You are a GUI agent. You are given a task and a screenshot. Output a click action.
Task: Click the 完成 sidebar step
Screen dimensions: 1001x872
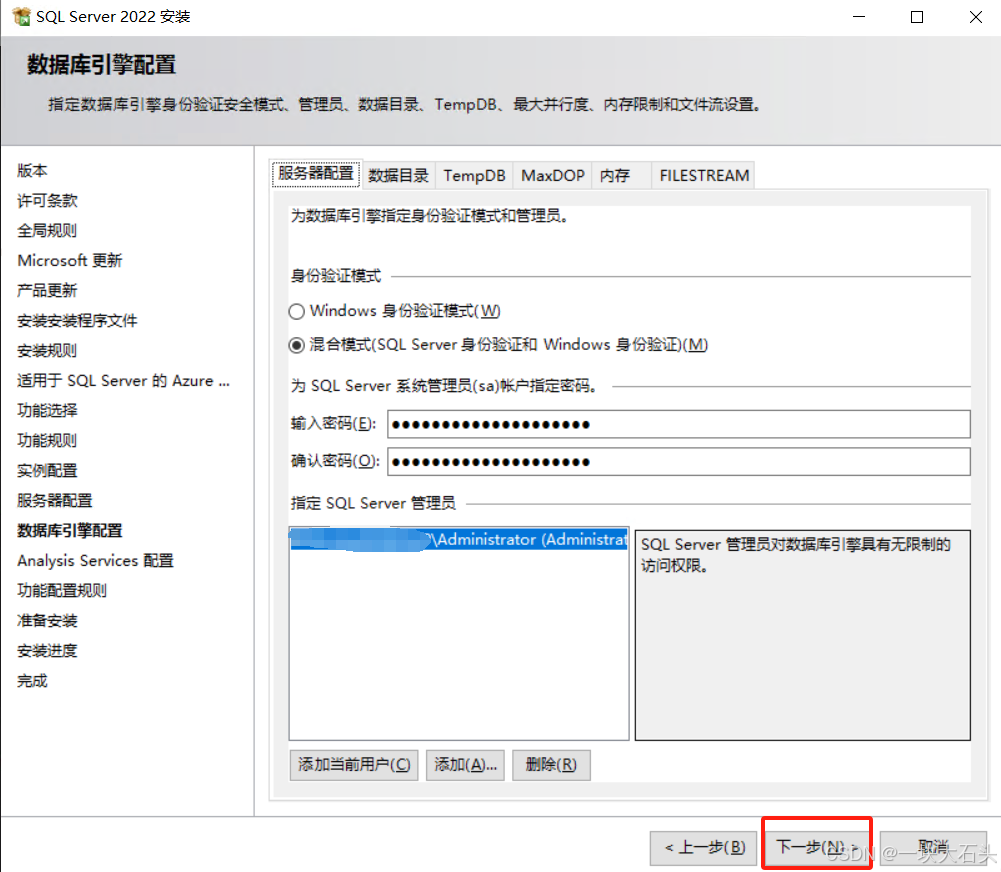[33, 680]
